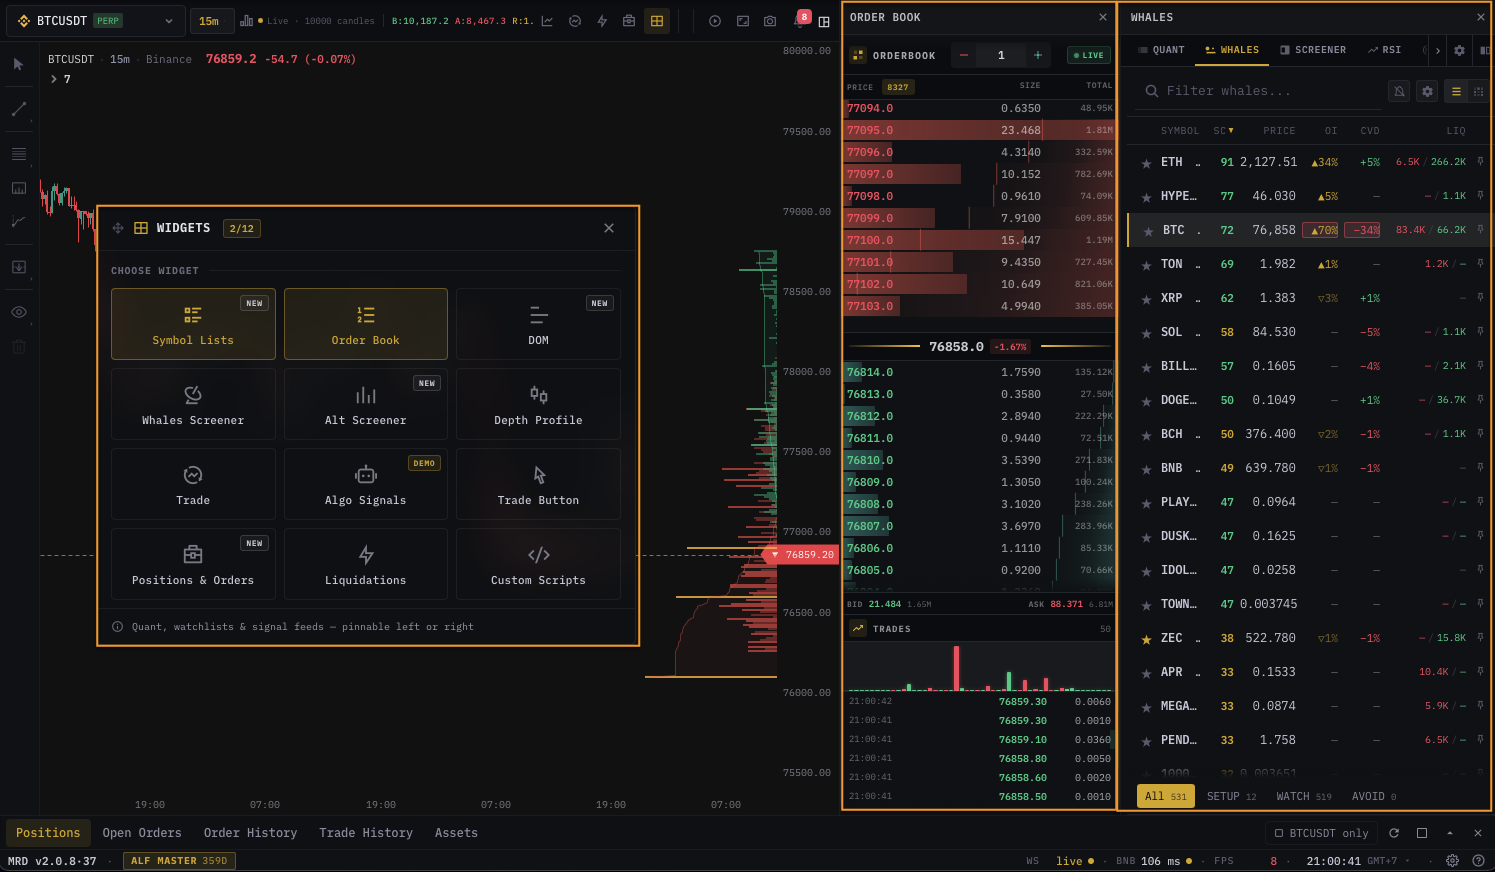This screenshot has height=872, width=1495.
Task: Open the BTCUSDT symbol selector dropdown
Action: [96, 20]
